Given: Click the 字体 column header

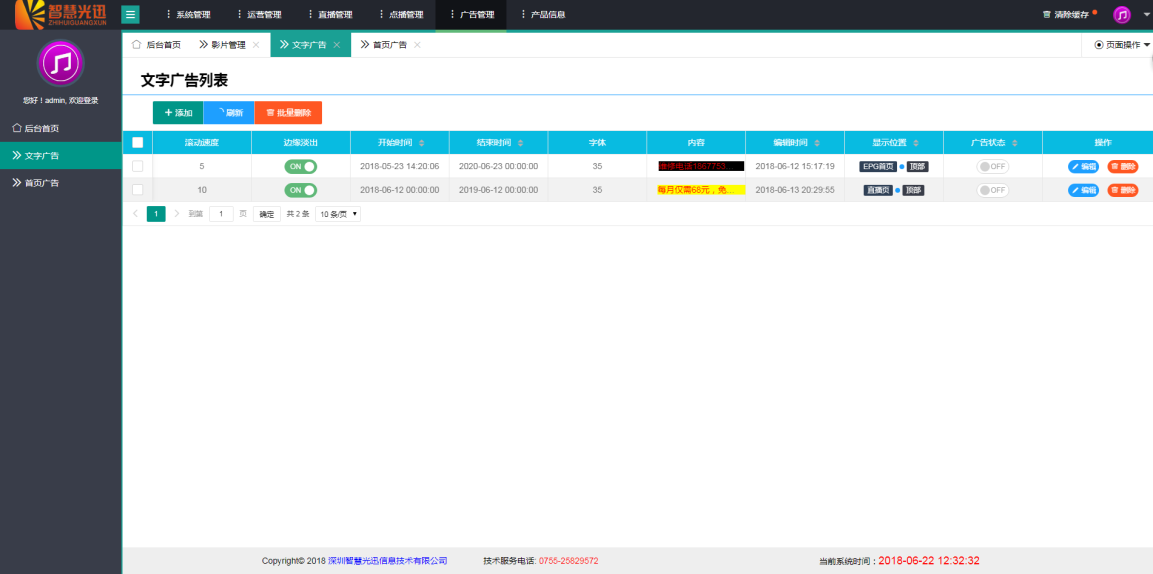Looking at the screenshot, I should click(597, 143).
